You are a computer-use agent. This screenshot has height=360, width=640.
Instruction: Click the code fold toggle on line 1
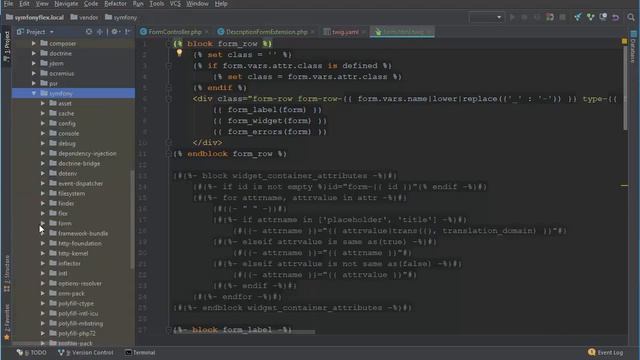pyautogui.click(x=169, y=44)
